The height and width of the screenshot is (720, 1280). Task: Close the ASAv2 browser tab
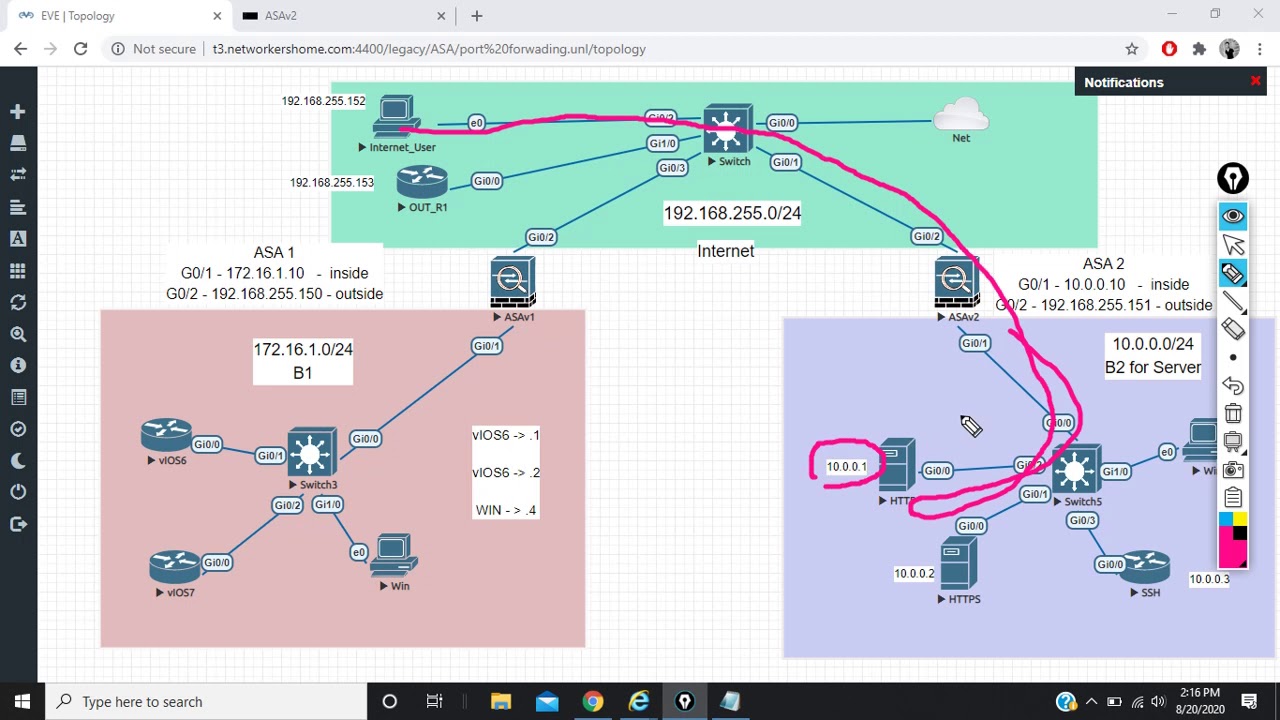pyautogui.click(x=443, y=16)
